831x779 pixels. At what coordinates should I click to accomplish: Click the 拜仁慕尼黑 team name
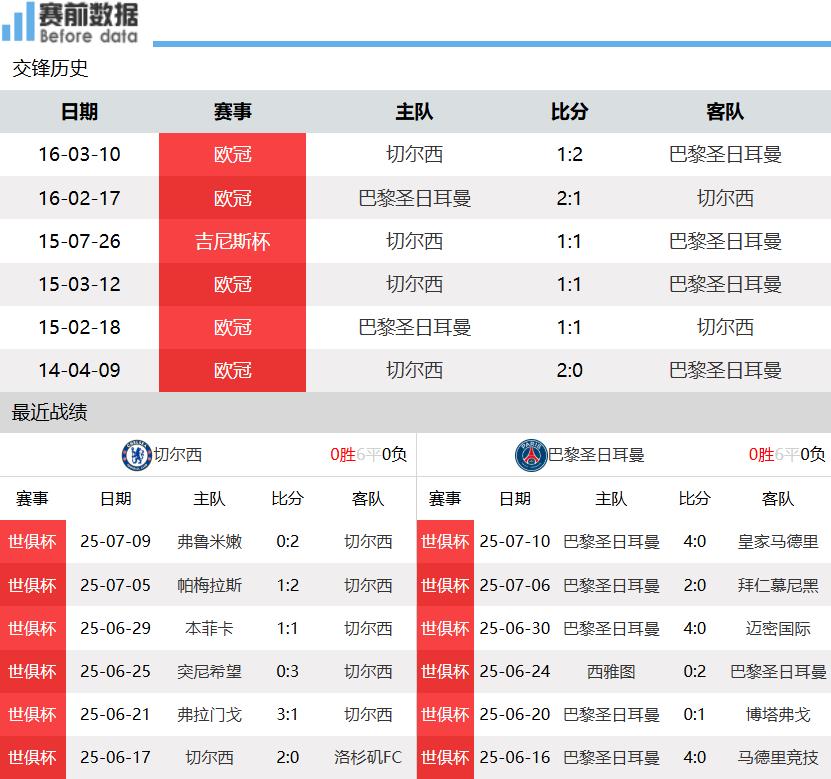coord(777,585)
